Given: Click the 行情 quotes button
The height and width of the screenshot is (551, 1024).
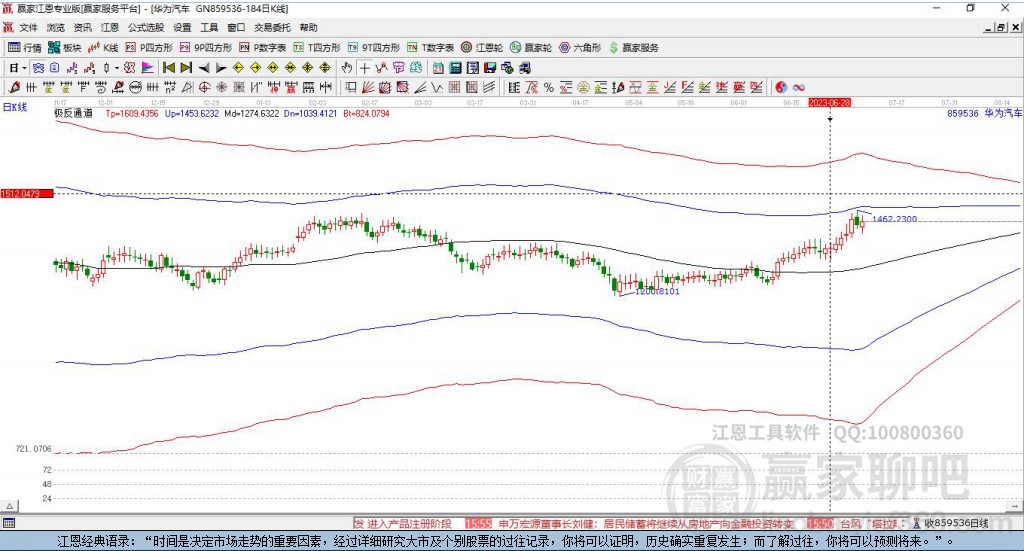Looking at the screenshot, I should 25,47.
